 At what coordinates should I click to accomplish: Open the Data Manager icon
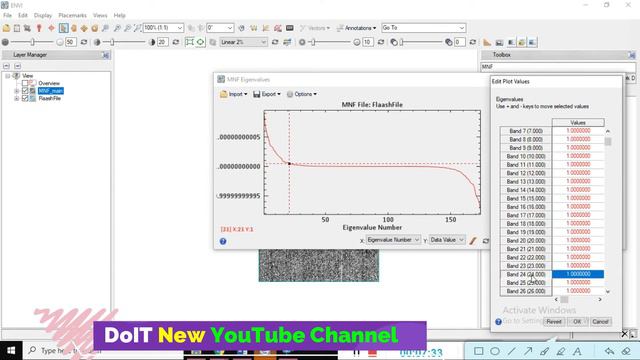(x=17, y=28)
